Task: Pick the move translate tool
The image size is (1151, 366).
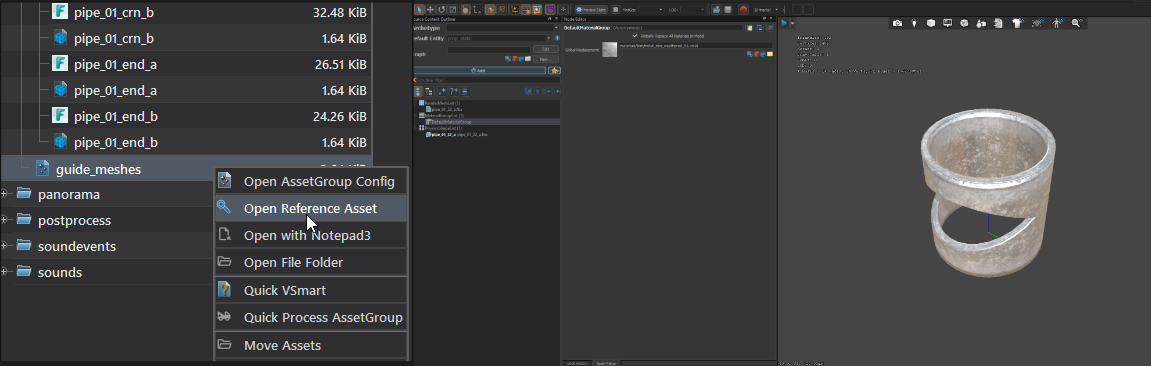Action: click(x=430, y=10)
